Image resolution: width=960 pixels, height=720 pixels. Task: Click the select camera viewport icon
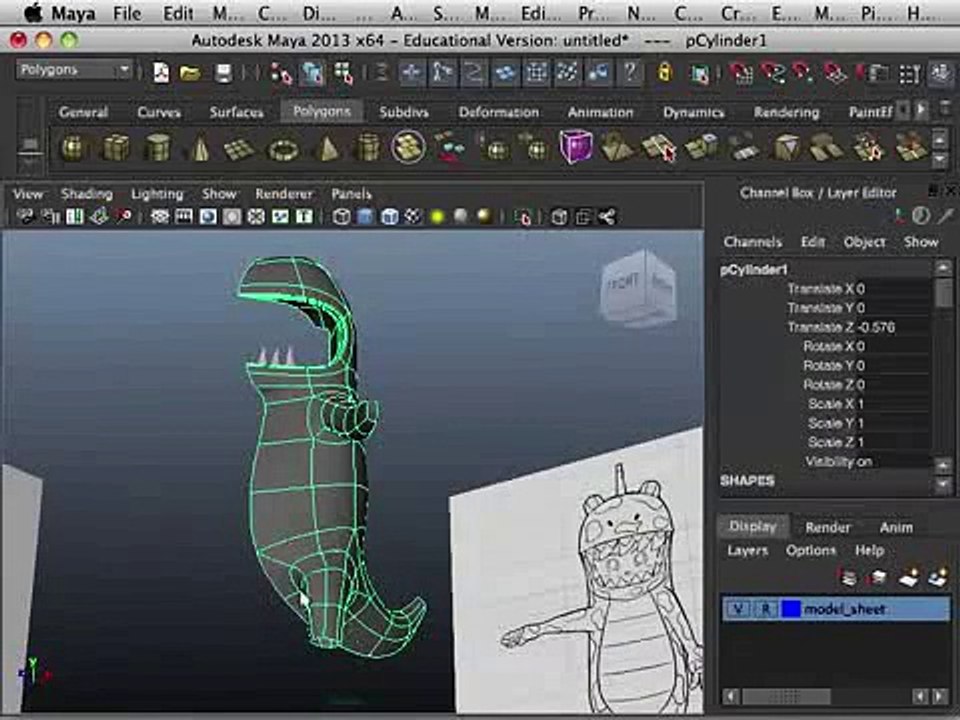[x=26, y=217]
